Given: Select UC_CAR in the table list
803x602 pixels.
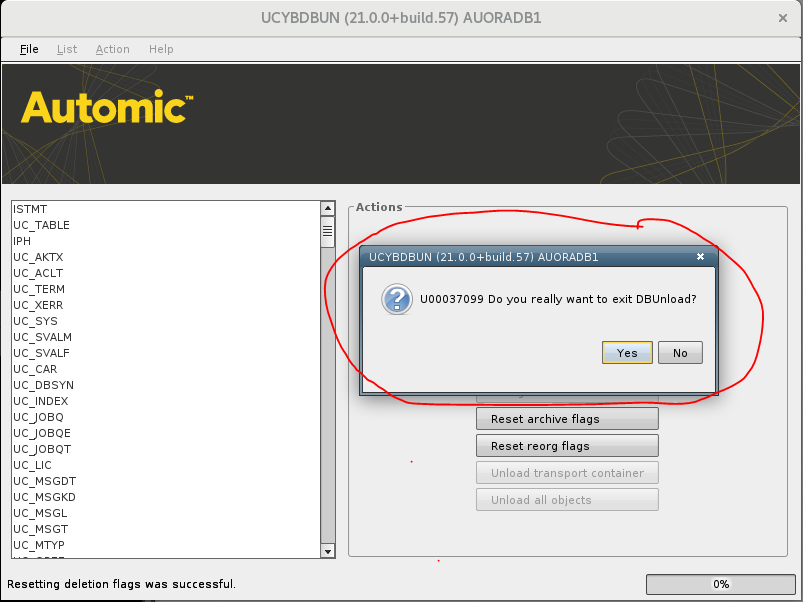Looking at the screenshot, I should coord(166,369).
